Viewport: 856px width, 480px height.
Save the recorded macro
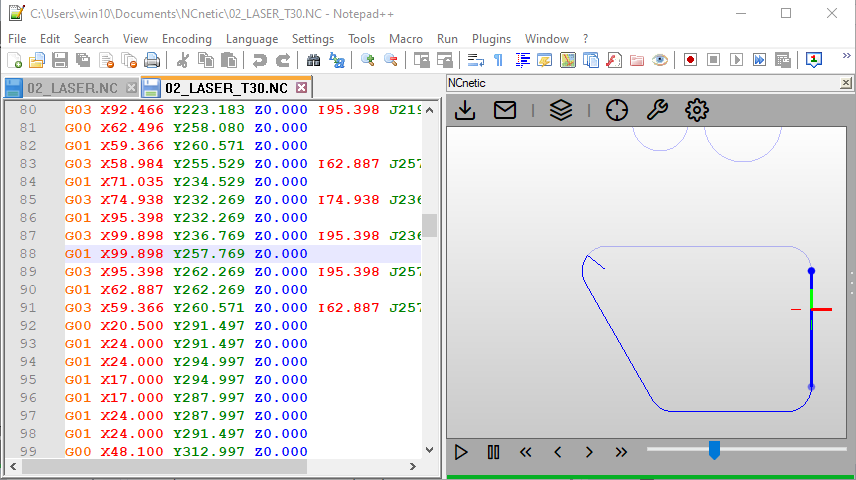pos(783,60)
